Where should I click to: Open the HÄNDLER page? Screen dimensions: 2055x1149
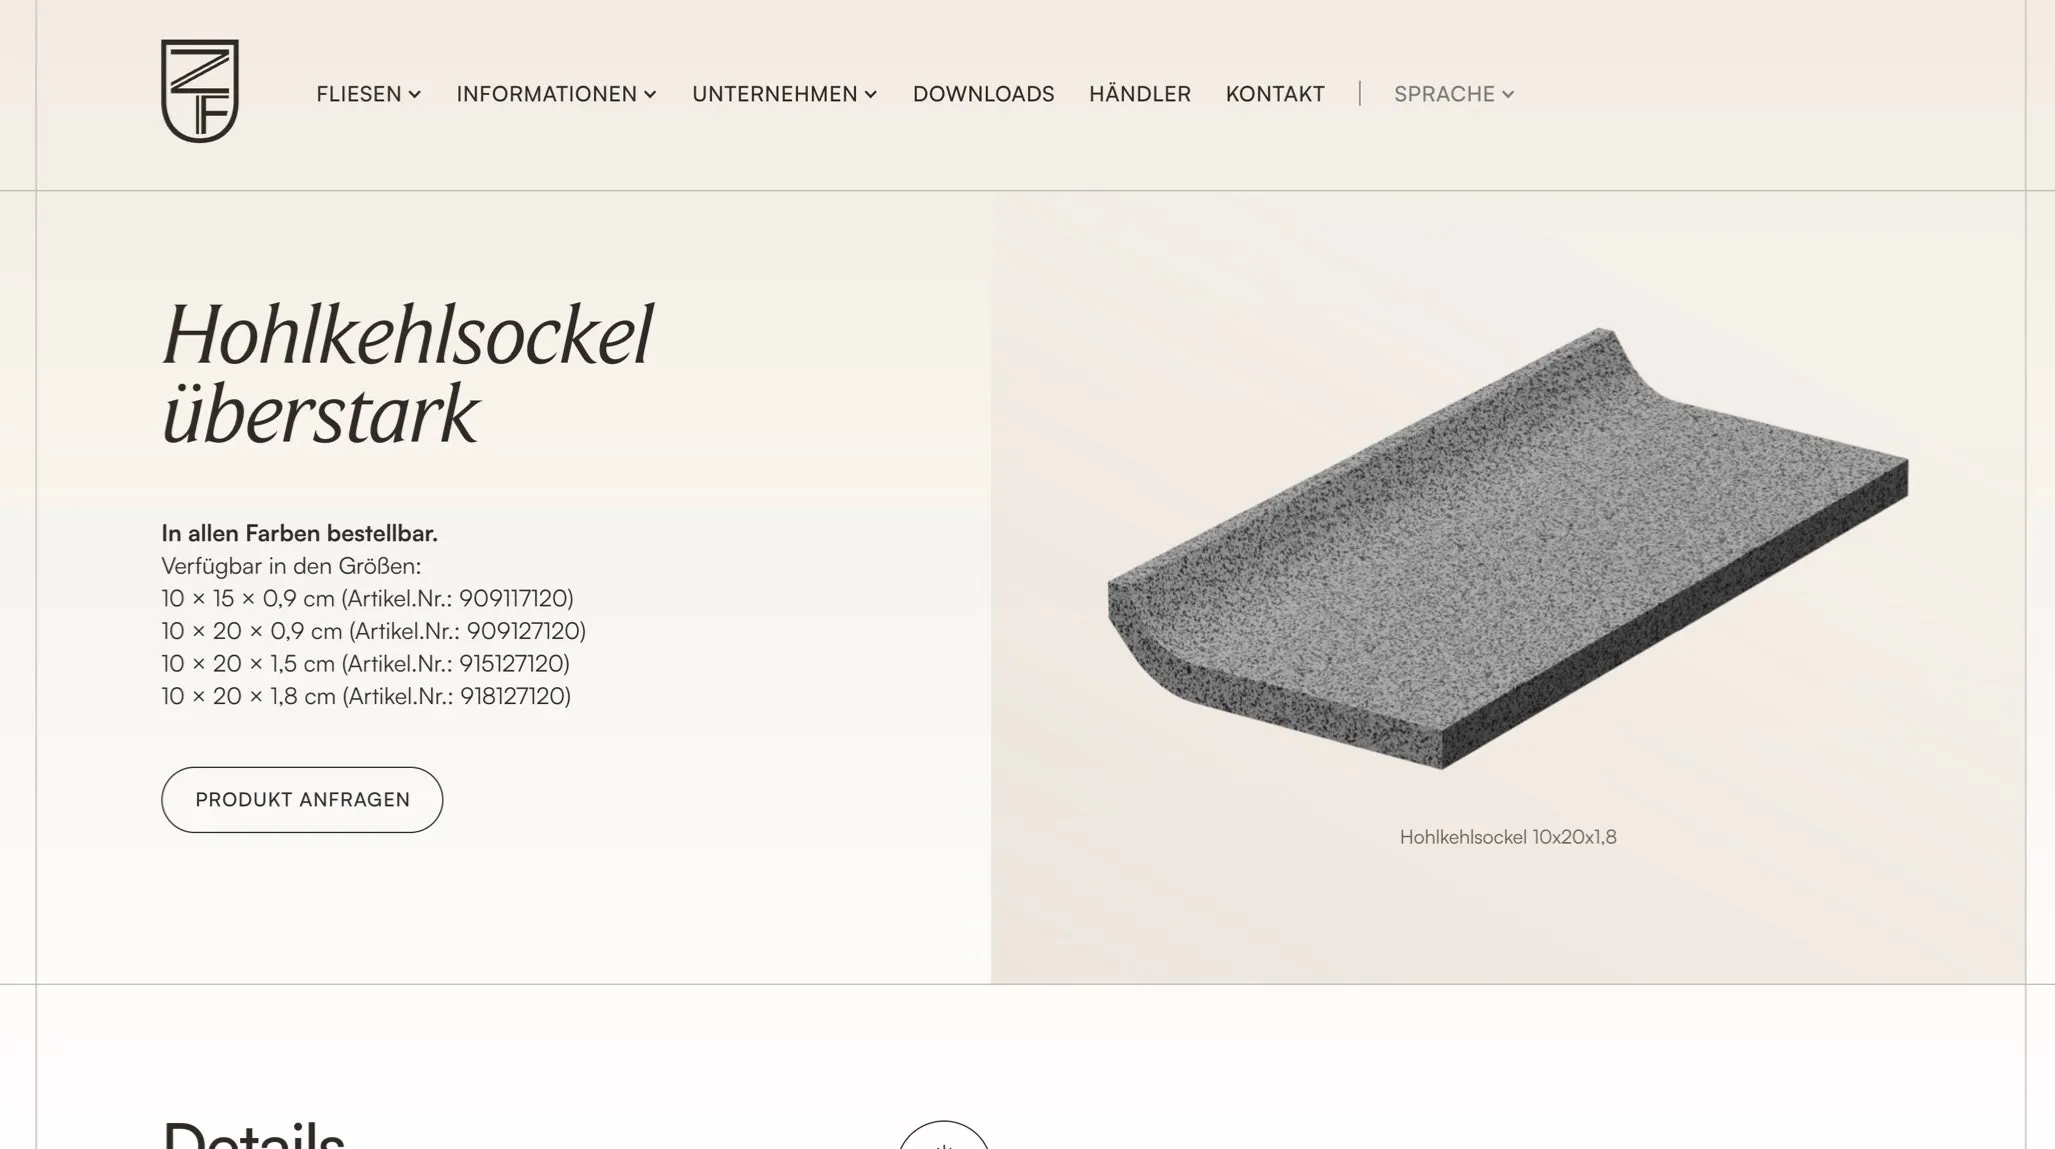1140,94
